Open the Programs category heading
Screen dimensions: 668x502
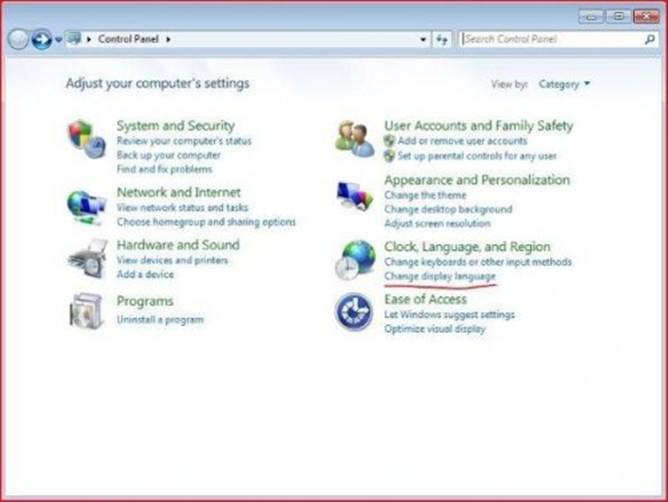(145, 301)
